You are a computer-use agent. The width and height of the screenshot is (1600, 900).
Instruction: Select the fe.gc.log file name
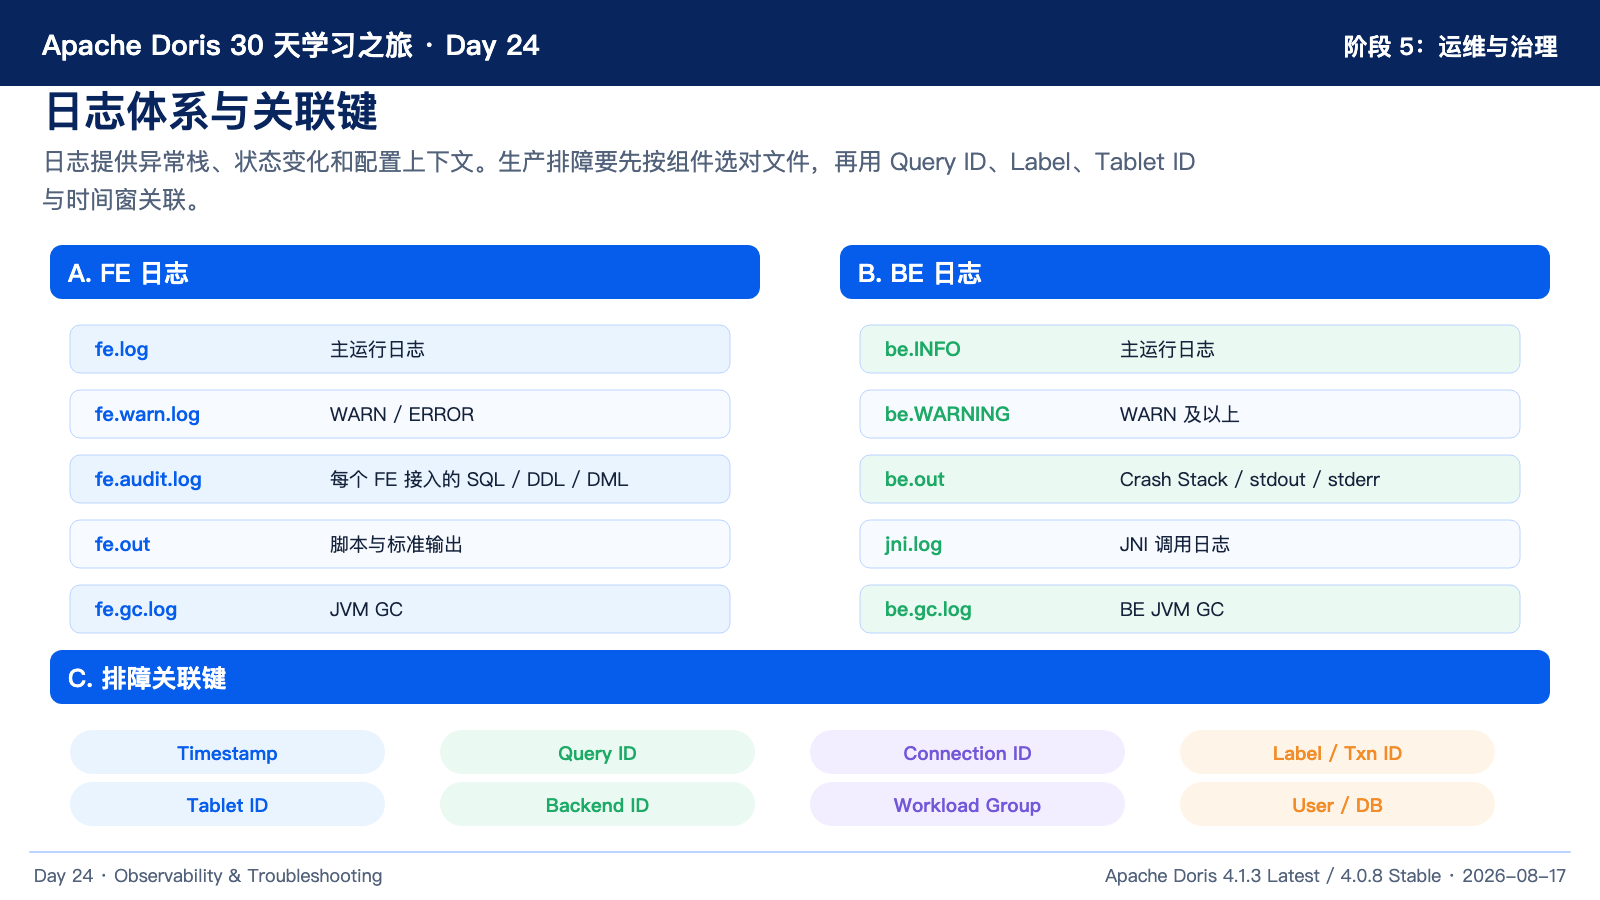[x=136, y=609]
